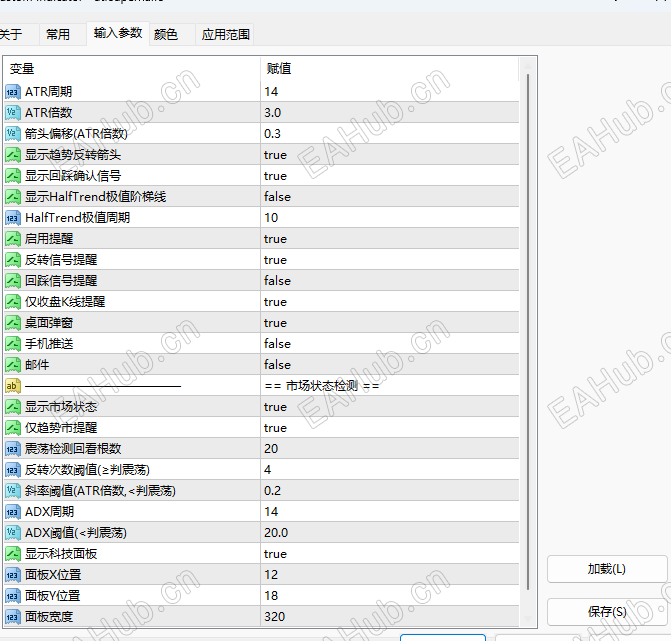The height and width of the screenshot is (641, 671).
Task: Select the true value of 显示科技面板
Action: [x=389, y=554]
